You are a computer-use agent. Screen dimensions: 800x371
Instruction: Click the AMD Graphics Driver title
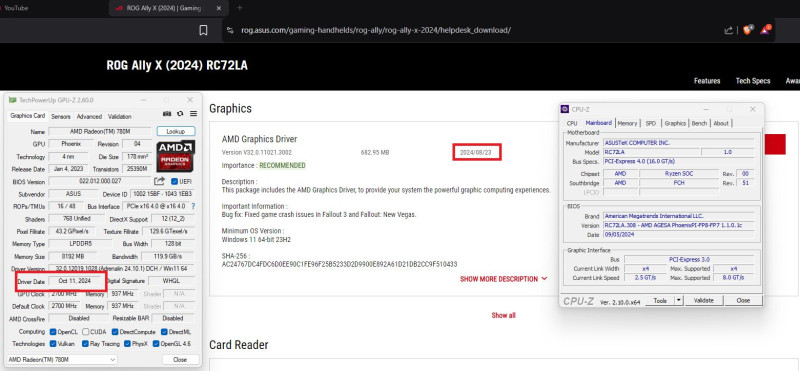(x=259, y=139)
